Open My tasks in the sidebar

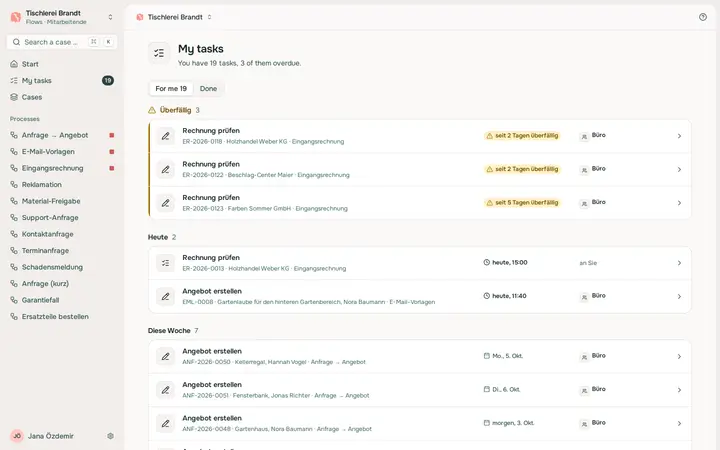[62, 80]
